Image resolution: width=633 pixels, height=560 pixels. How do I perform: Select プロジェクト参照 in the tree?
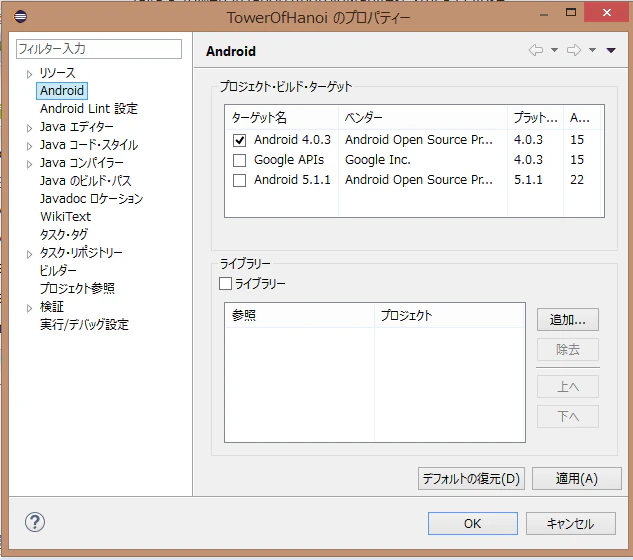[x=78, y=288]
